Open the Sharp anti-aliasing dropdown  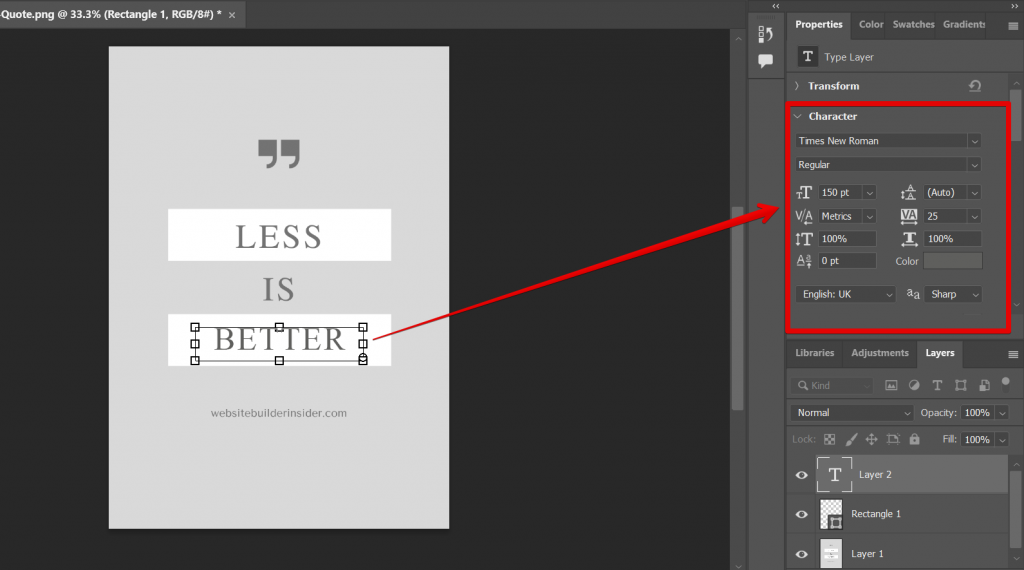(952, 294)
